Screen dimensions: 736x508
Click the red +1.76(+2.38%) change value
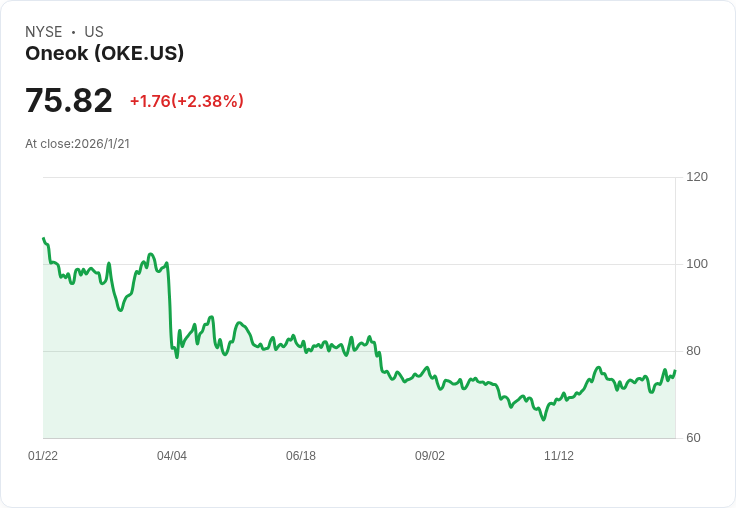[x=186, y=101]
